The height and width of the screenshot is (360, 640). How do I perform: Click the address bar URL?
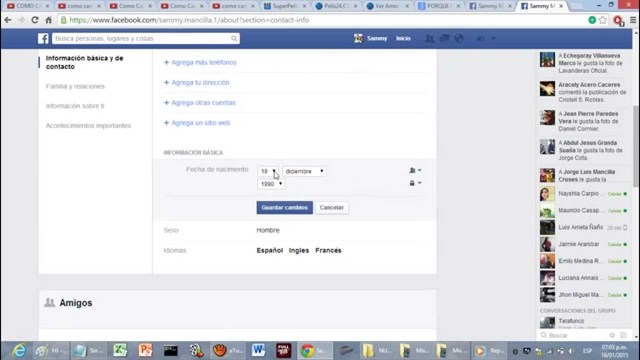pos(189,20)
